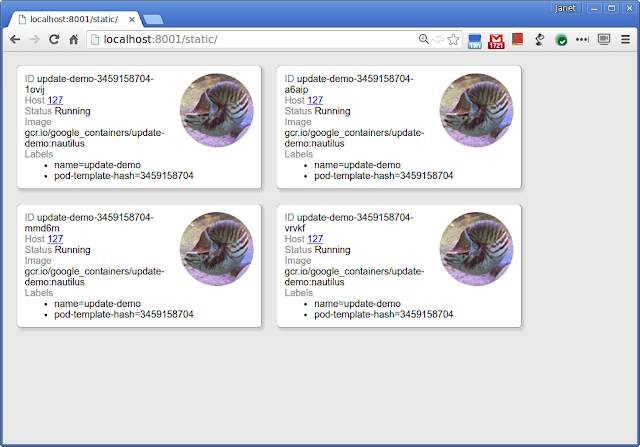This screenshot has width=640, height=447.
Task: Click the ID text ending in vrvkf
Action: [349, 222]
